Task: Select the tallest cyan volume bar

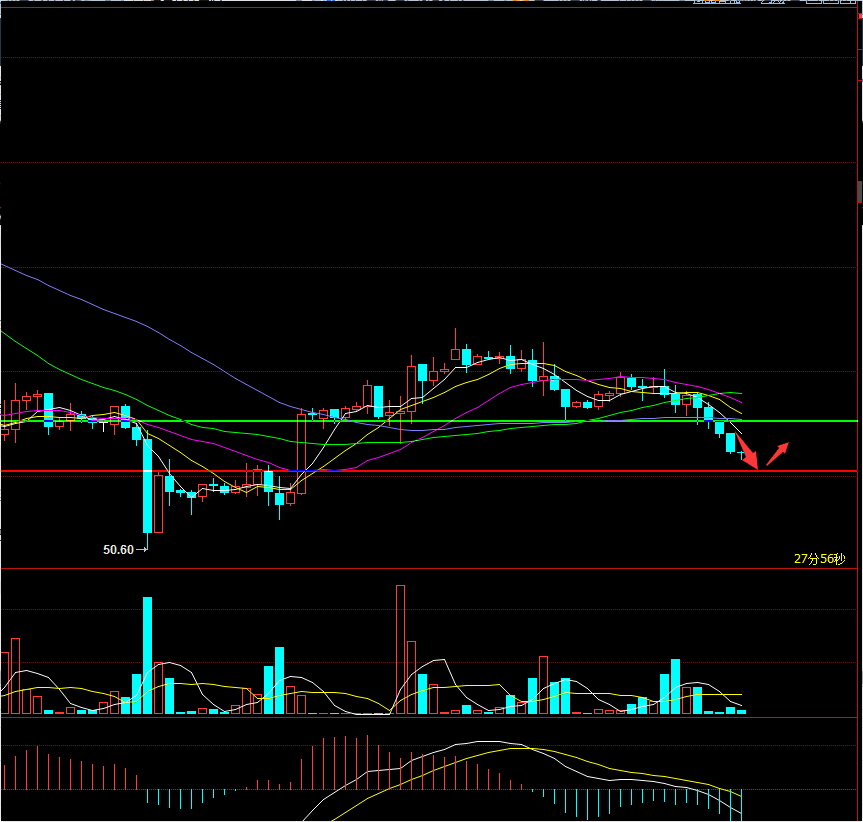Action: click(x=148, y=655)
